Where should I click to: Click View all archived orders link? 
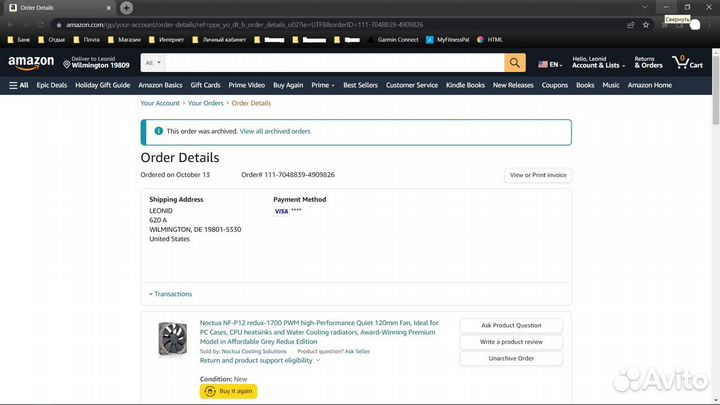(x=275, y=131)
